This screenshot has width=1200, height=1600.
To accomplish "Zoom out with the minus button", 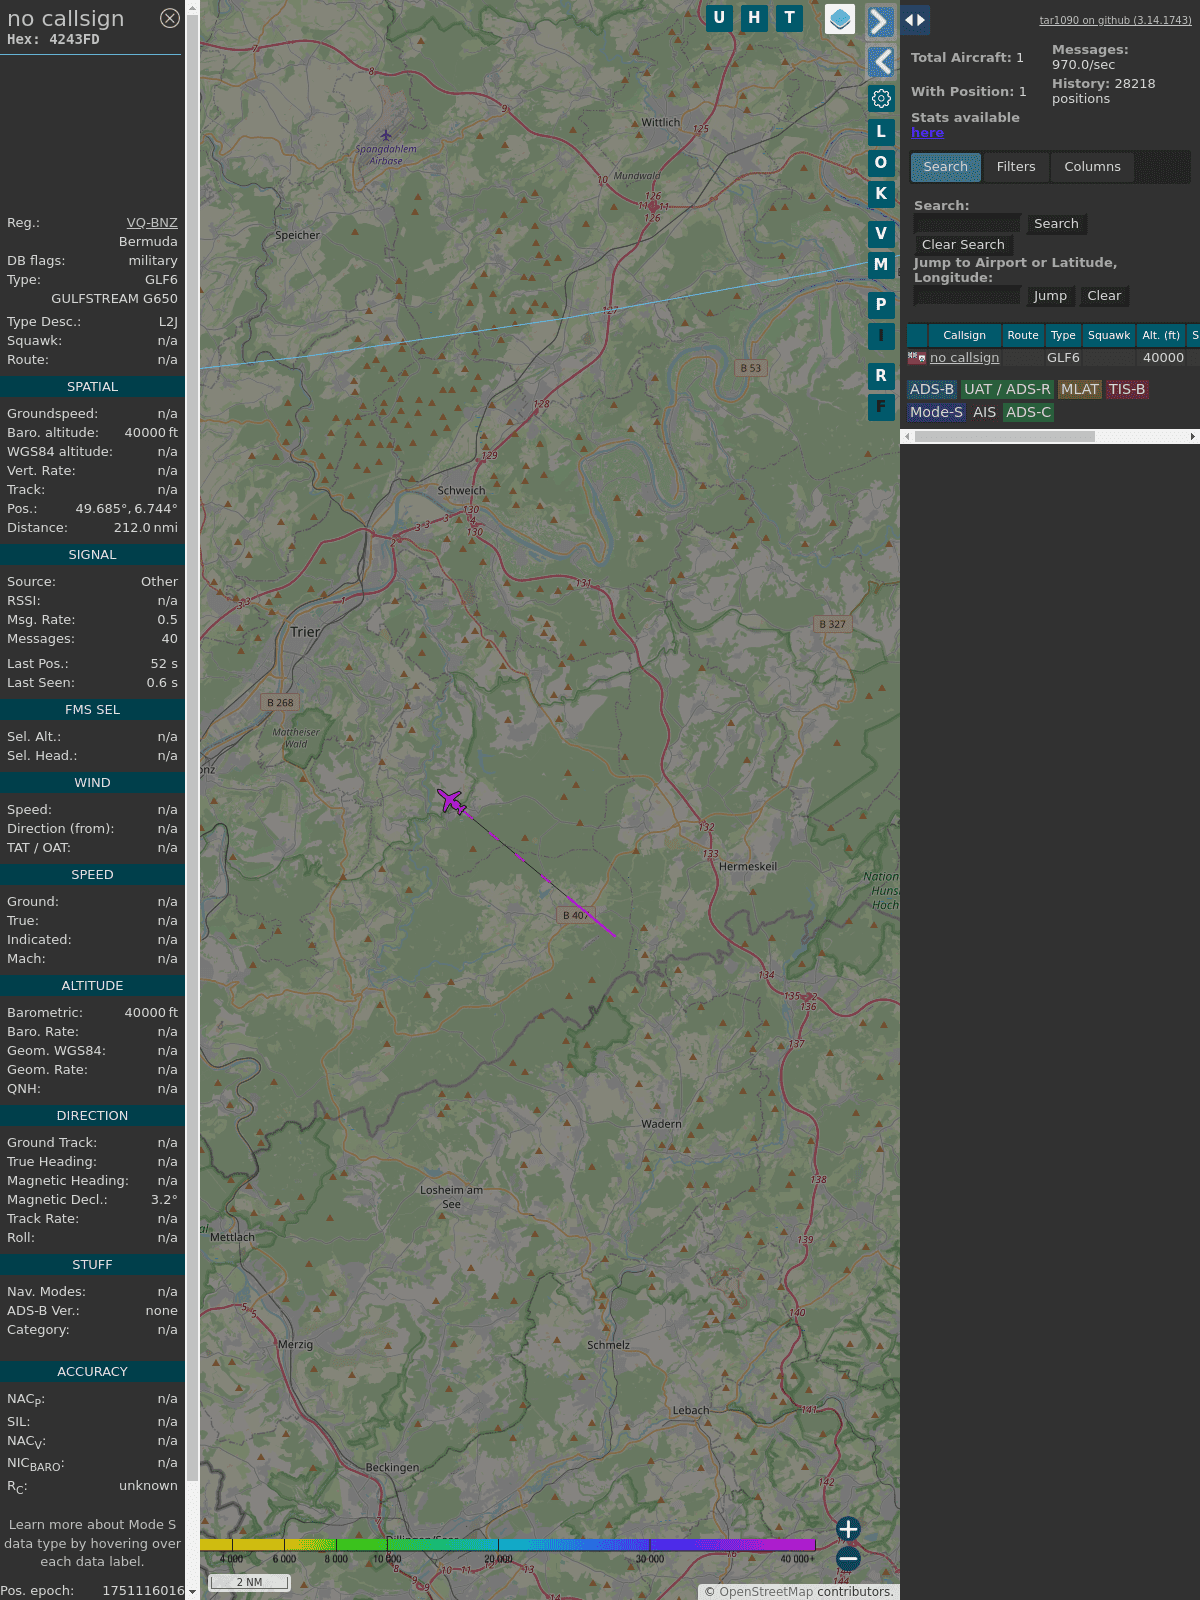I will (x=848, y=1559).
